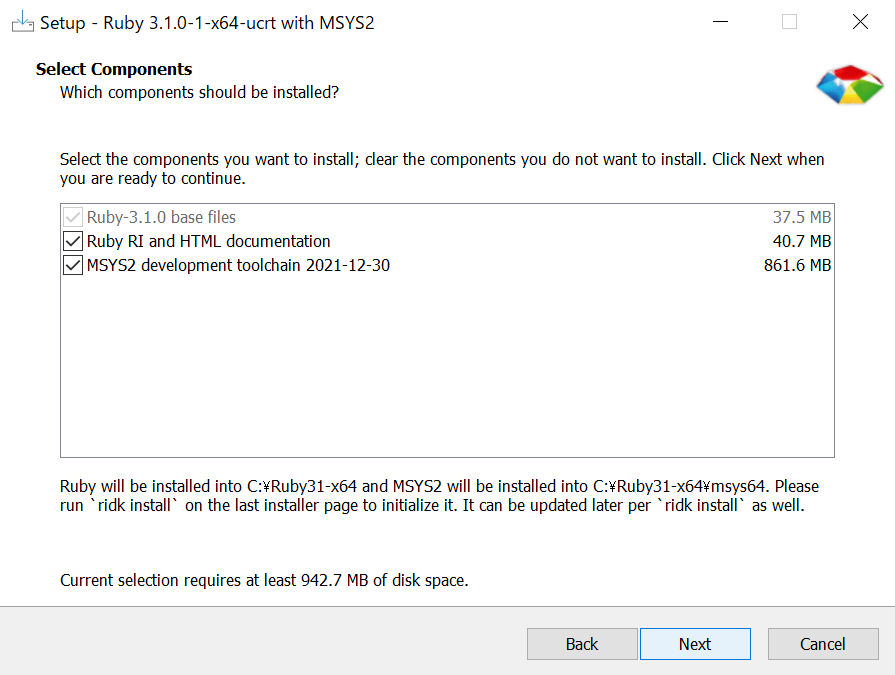Click the disk space requirement text
This screenshot has height=675, width=895.
[264, 580]
